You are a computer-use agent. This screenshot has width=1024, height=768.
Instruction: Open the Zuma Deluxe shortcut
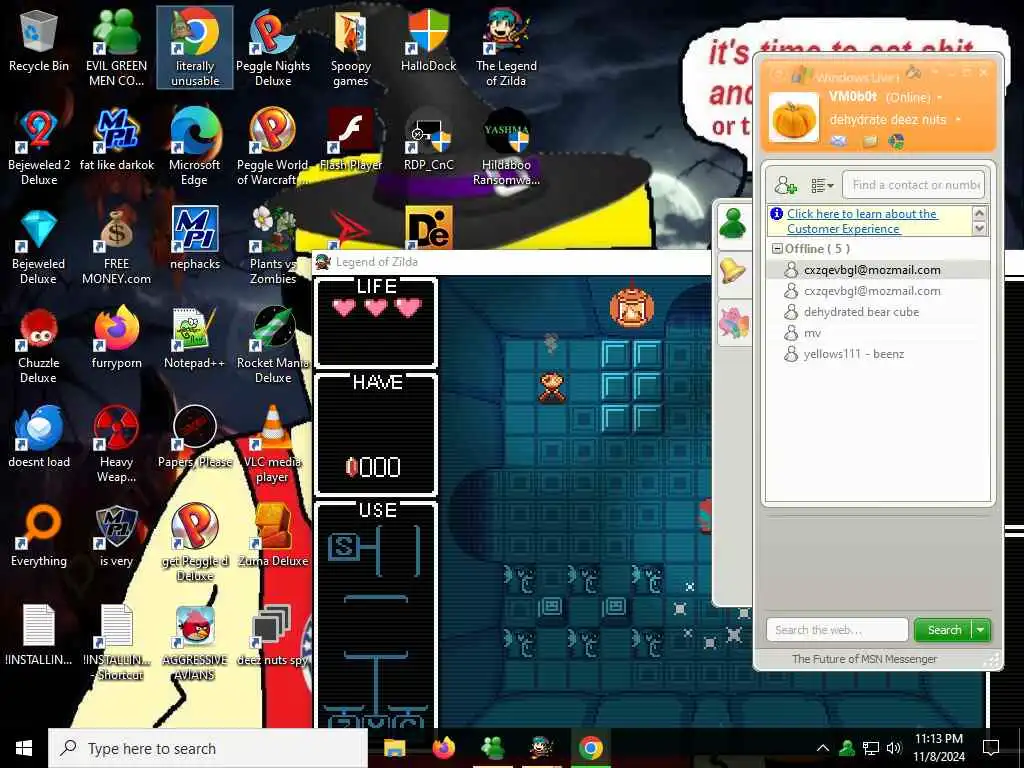point(273,537)
